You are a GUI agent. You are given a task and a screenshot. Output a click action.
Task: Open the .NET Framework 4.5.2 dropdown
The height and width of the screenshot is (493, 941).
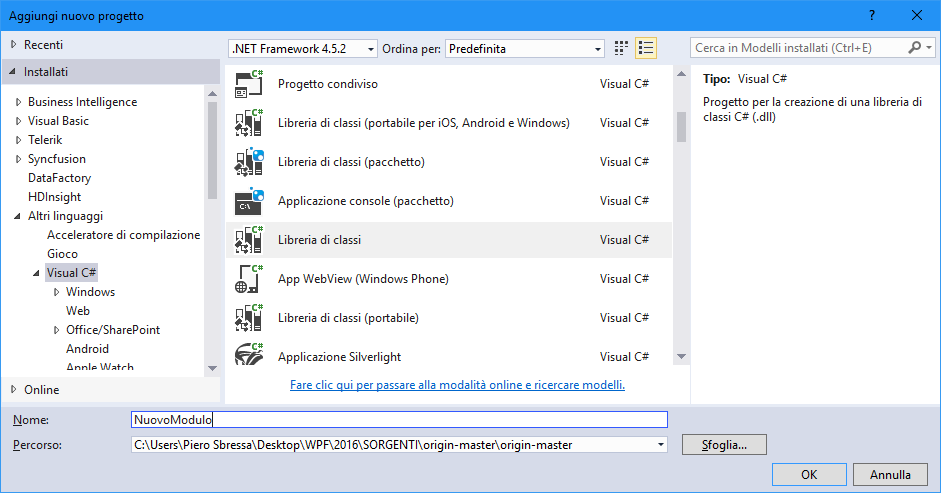tap(303, 49)
